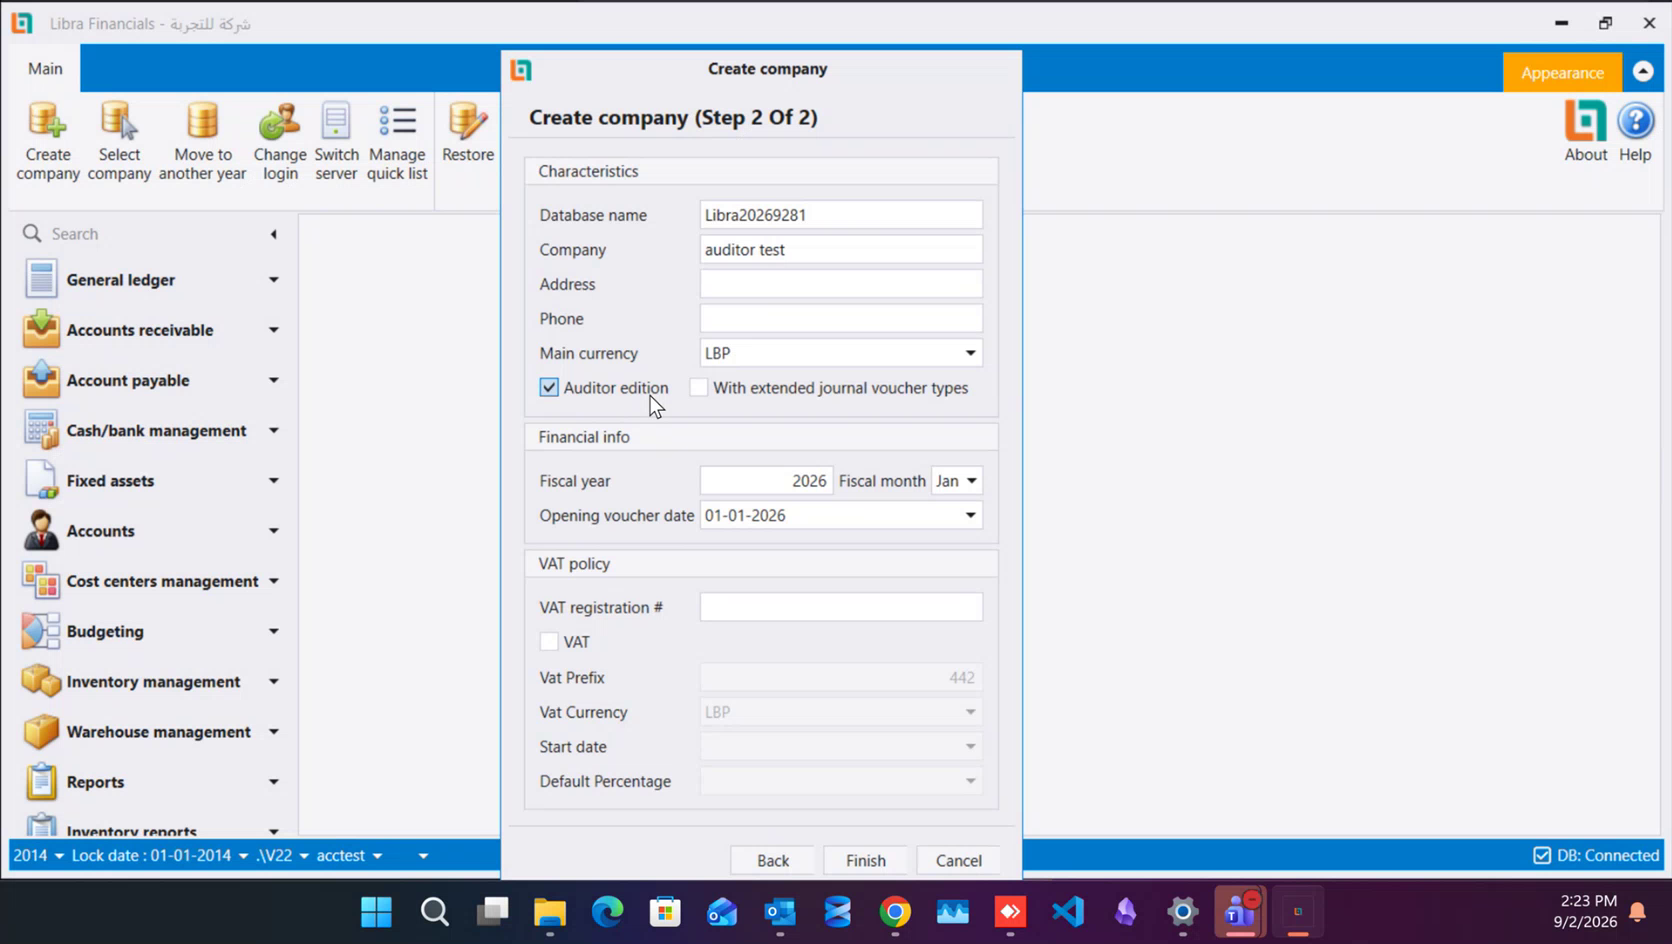Open Google Chrome from the taskbar
This screenshot has height=944, width=1672.
click(x=895, y=911)
